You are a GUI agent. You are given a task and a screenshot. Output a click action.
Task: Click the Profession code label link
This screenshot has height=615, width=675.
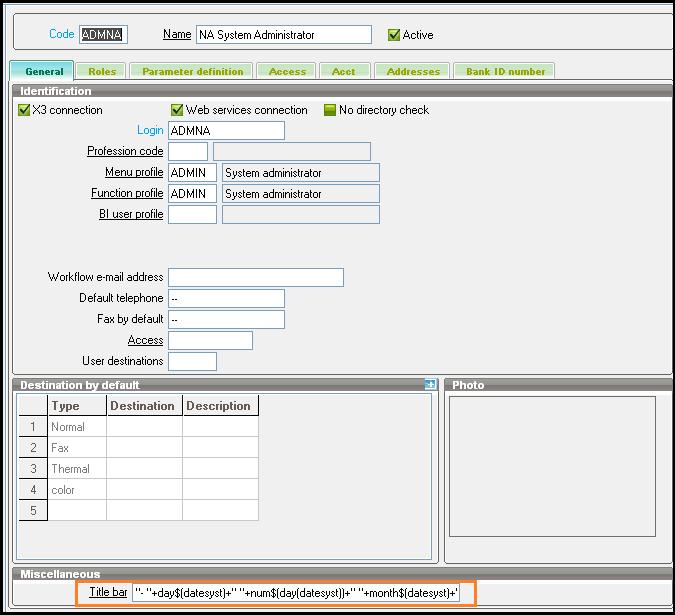[125, 151]
